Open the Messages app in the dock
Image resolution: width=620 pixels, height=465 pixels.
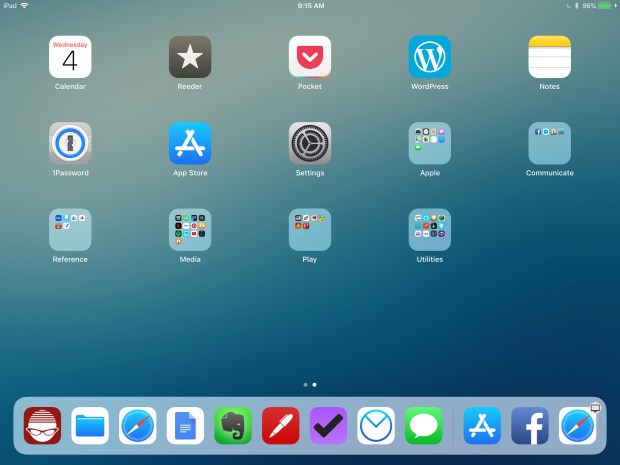pyautogui.click(x=424, y=426)
